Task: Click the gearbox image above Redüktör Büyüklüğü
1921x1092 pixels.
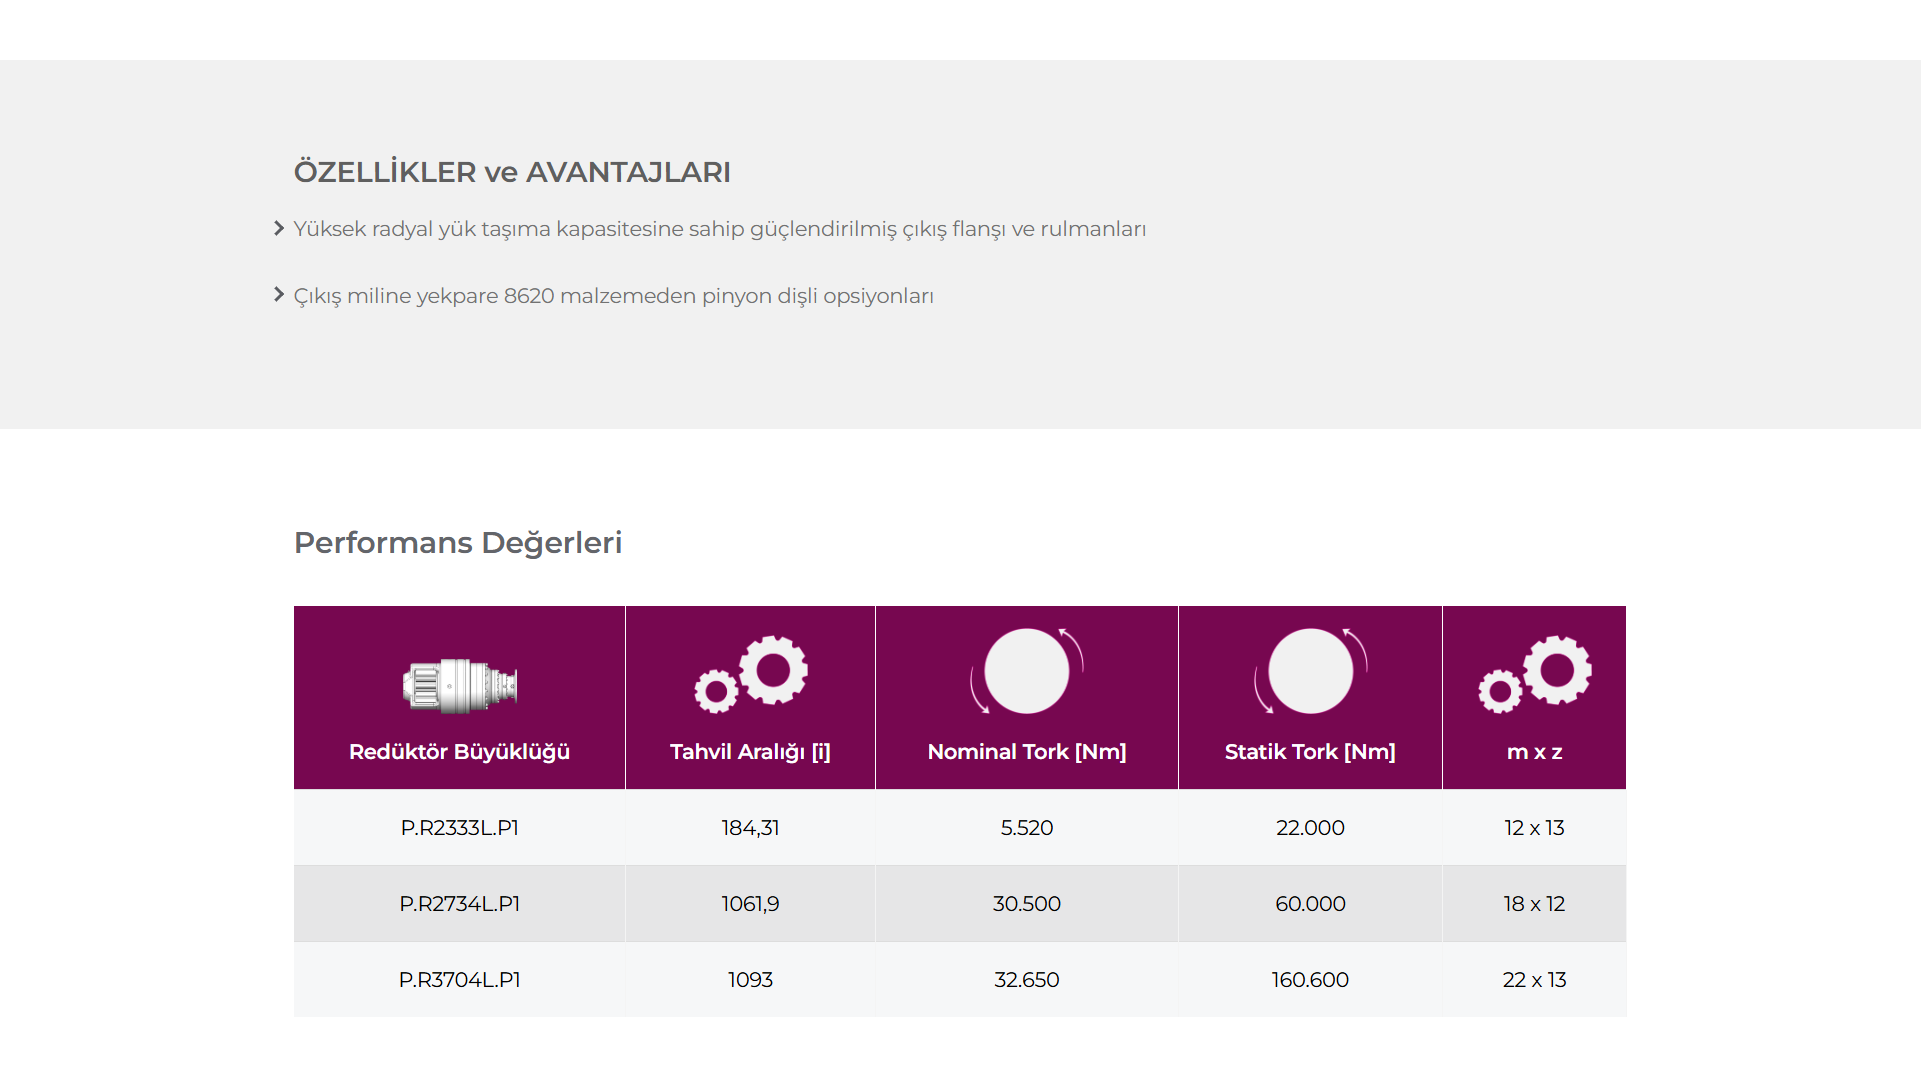Action: pos(459,686)
